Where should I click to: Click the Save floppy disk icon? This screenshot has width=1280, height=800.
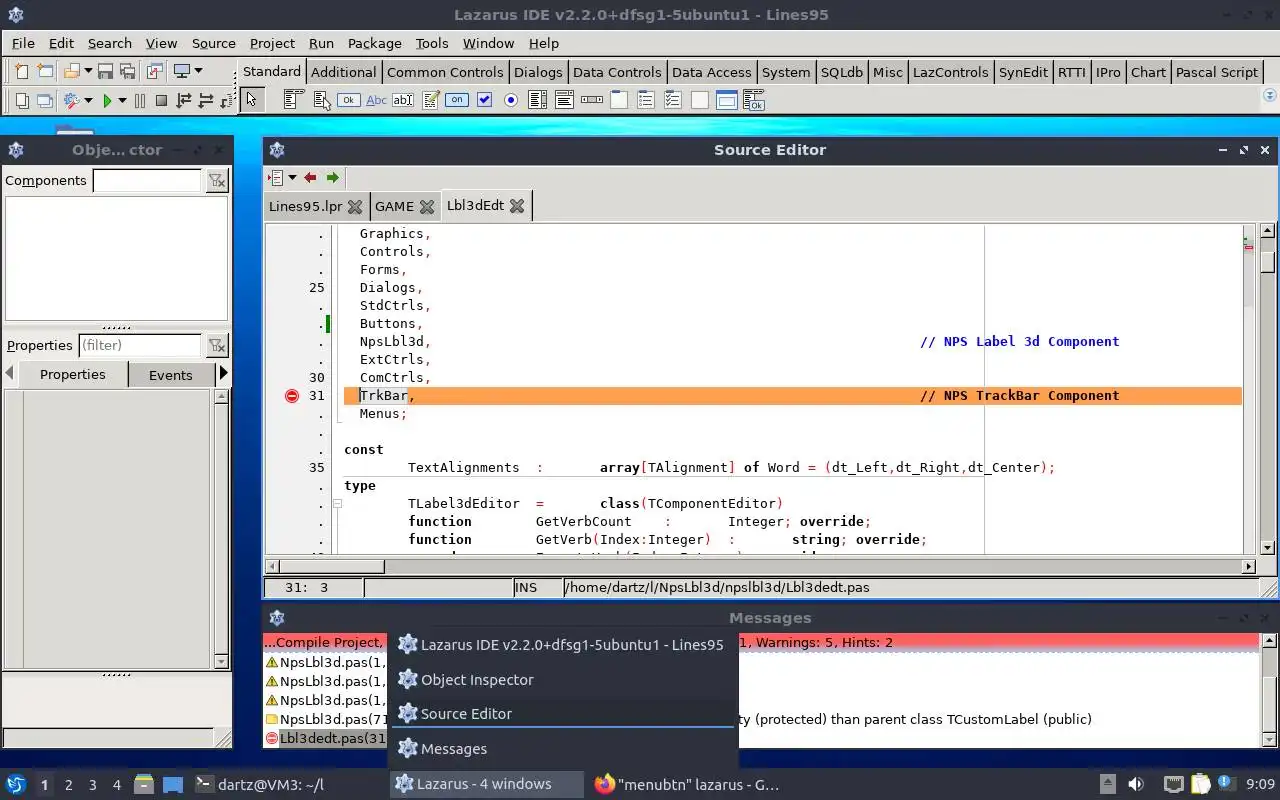pyautogui.click(x=105, y=71)
